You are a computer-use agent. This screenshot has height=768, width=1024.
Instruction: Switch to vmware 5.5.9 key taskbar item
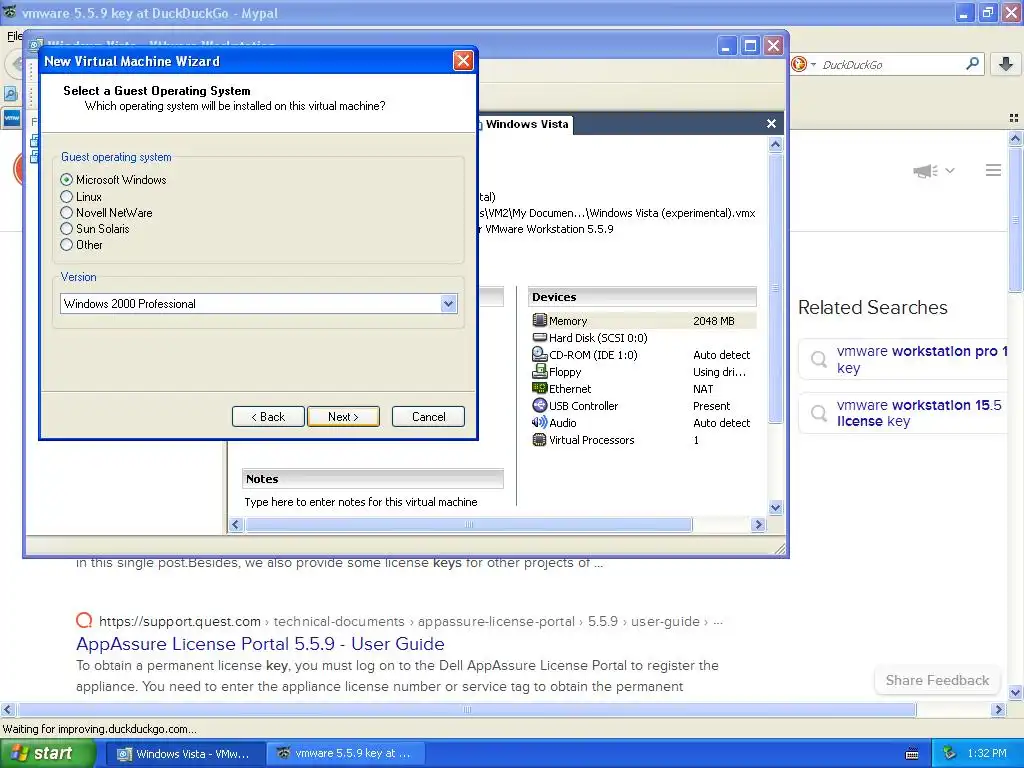345,754
